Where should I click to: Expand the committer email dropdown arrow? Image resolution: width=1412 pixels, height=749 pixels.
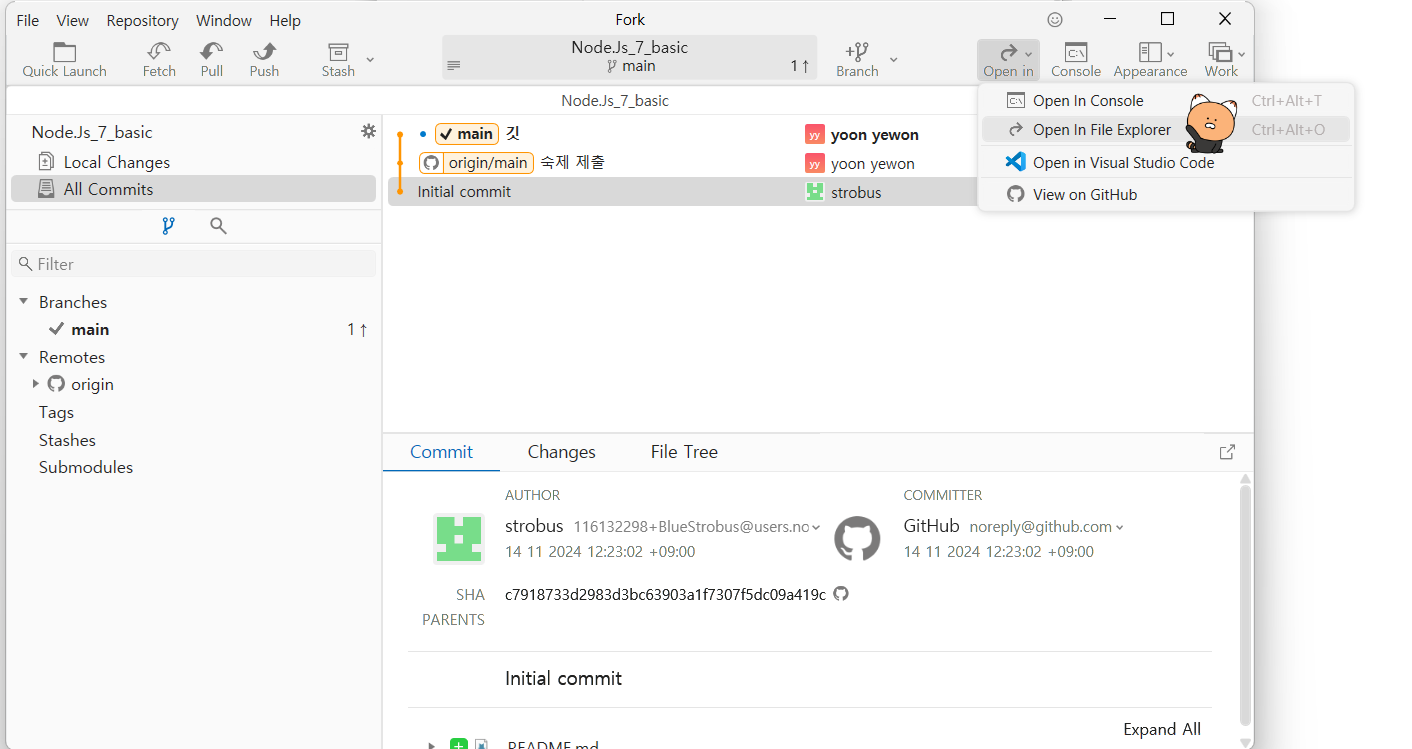coord(1119,527)
